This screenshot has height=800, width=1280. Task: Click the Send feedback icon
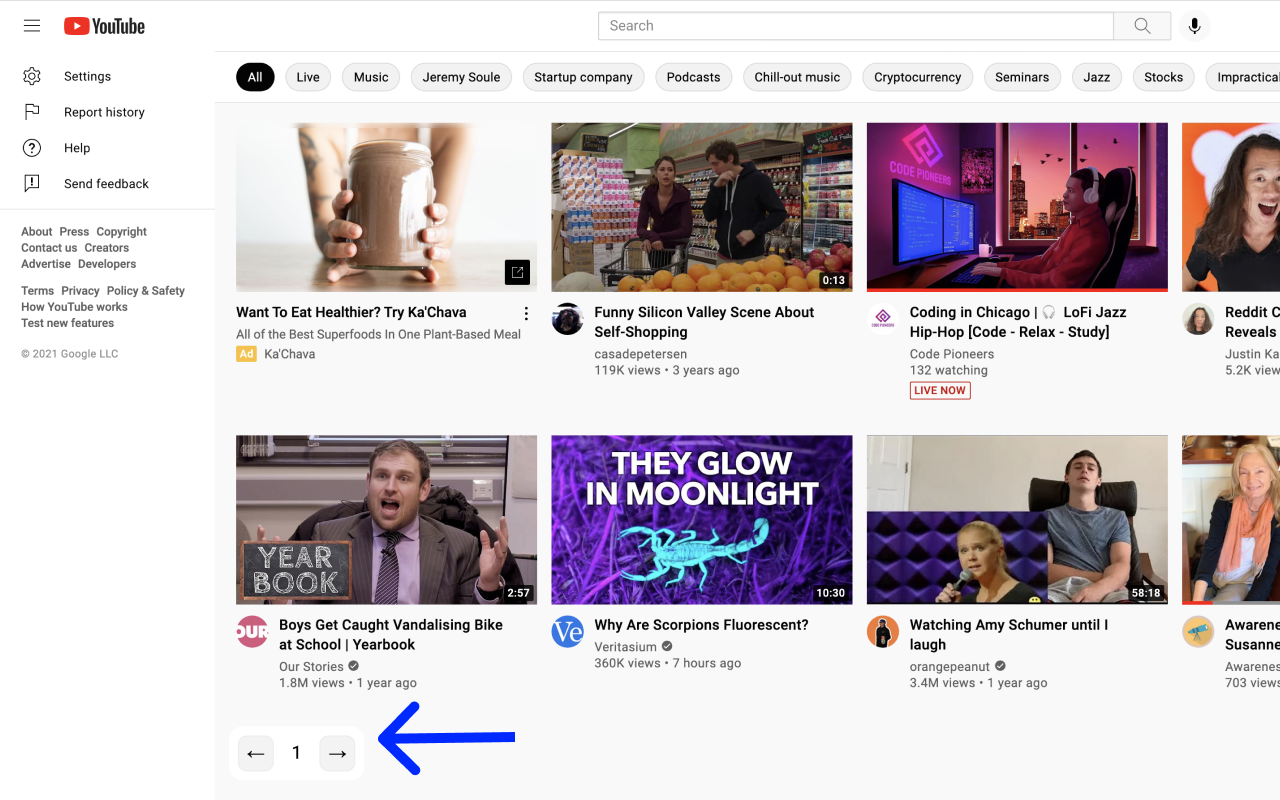32,184
